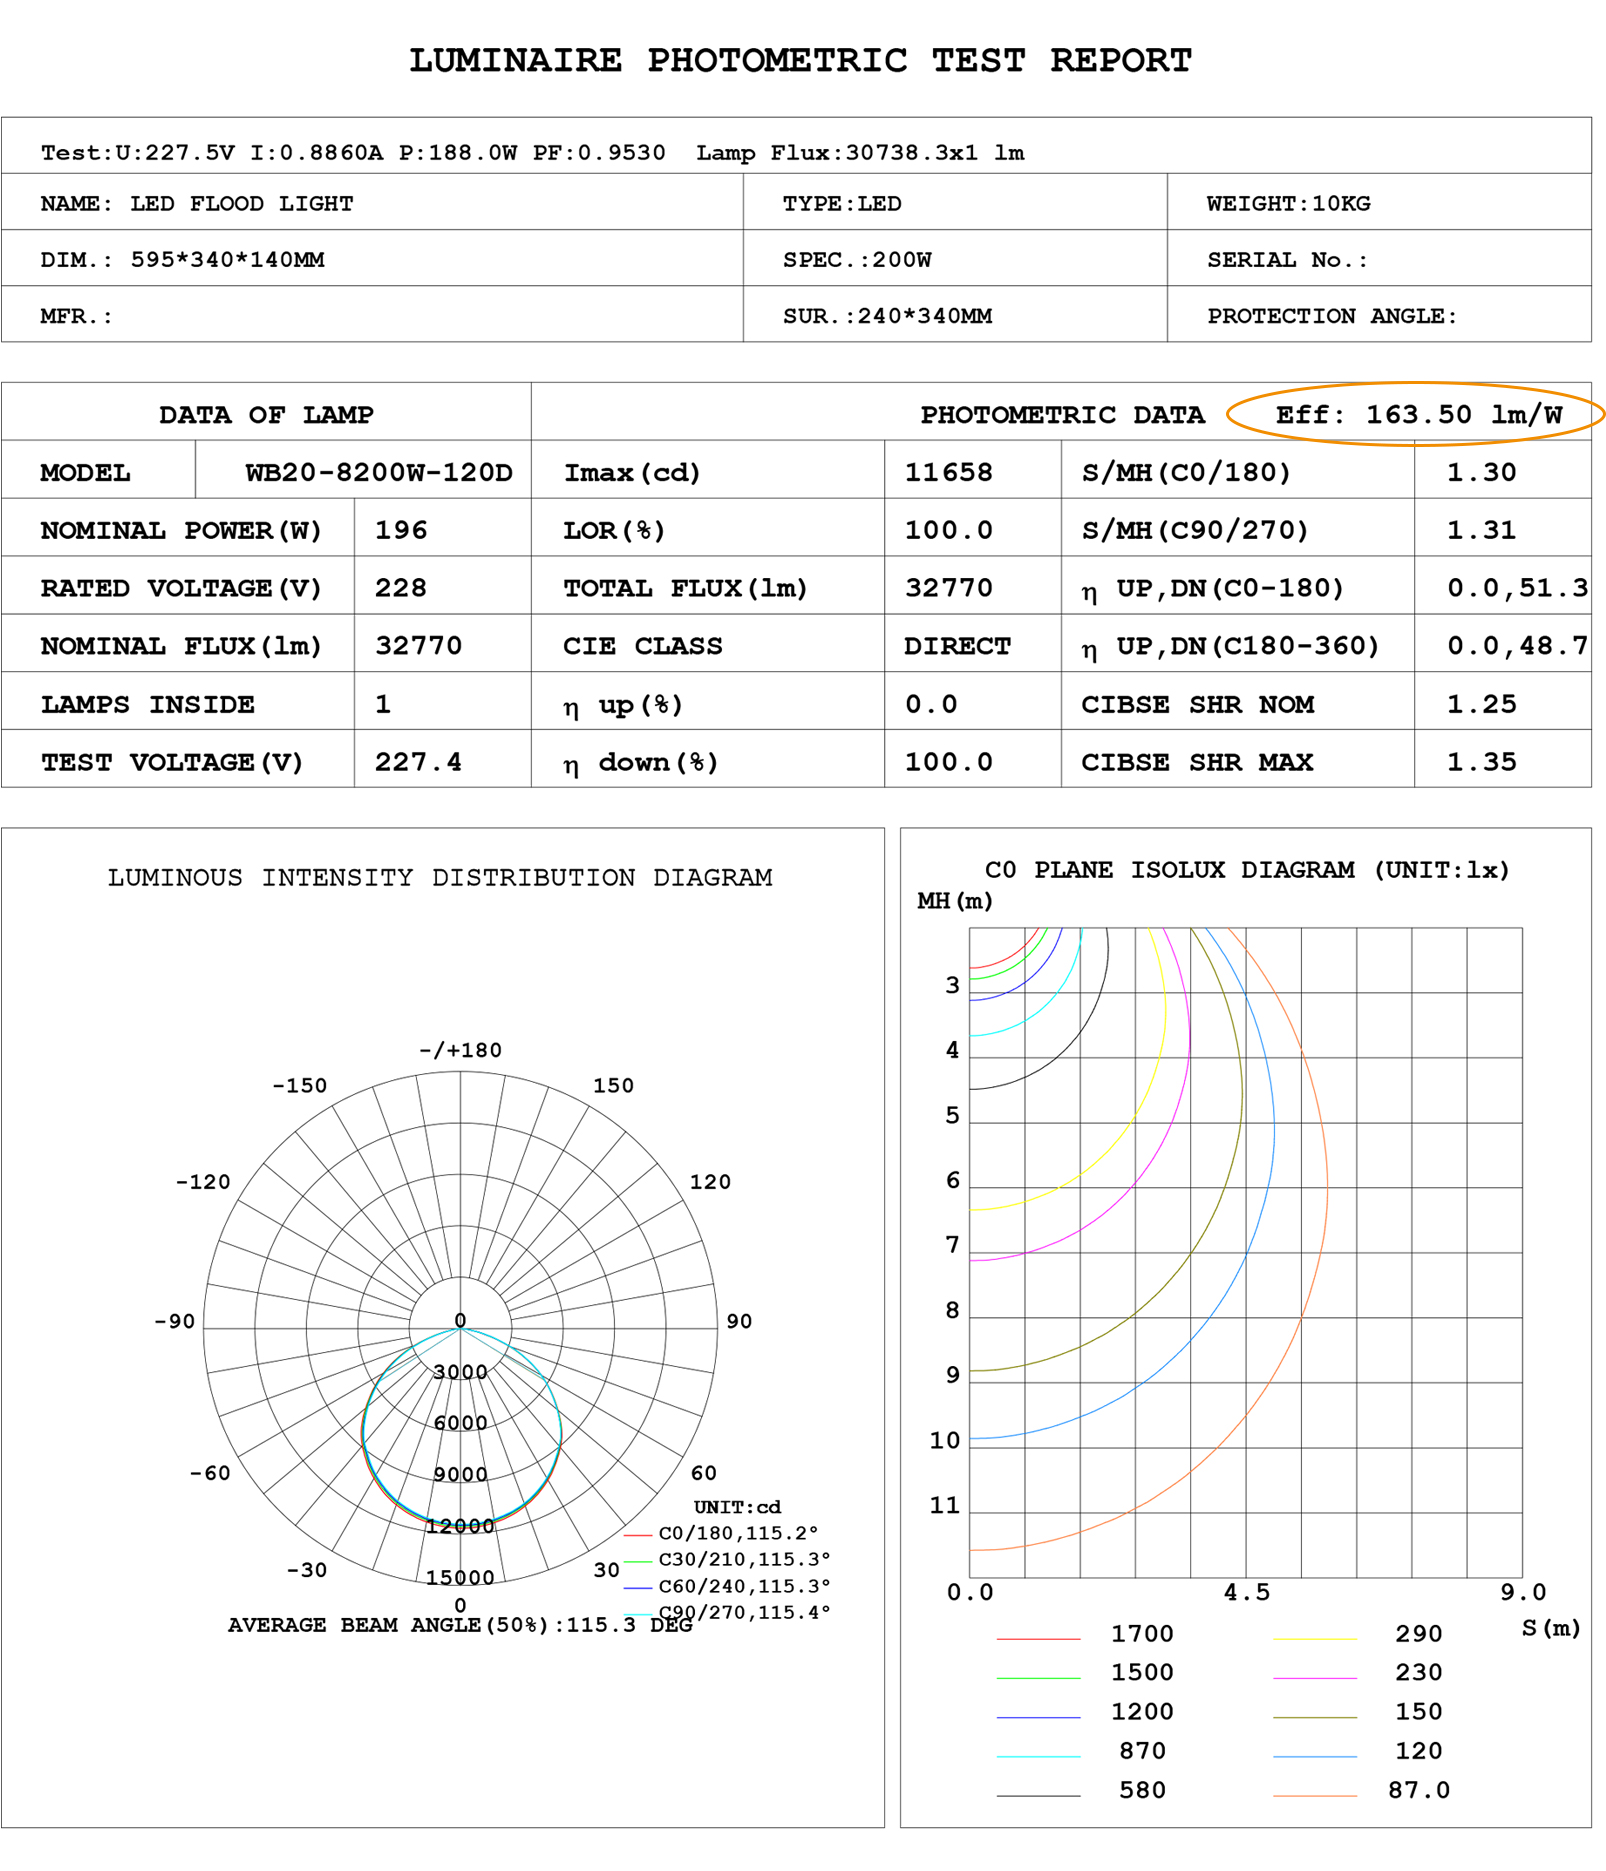Click the η UP,DN(C180-360) value '0.0,48.7'

[1517, 646]
